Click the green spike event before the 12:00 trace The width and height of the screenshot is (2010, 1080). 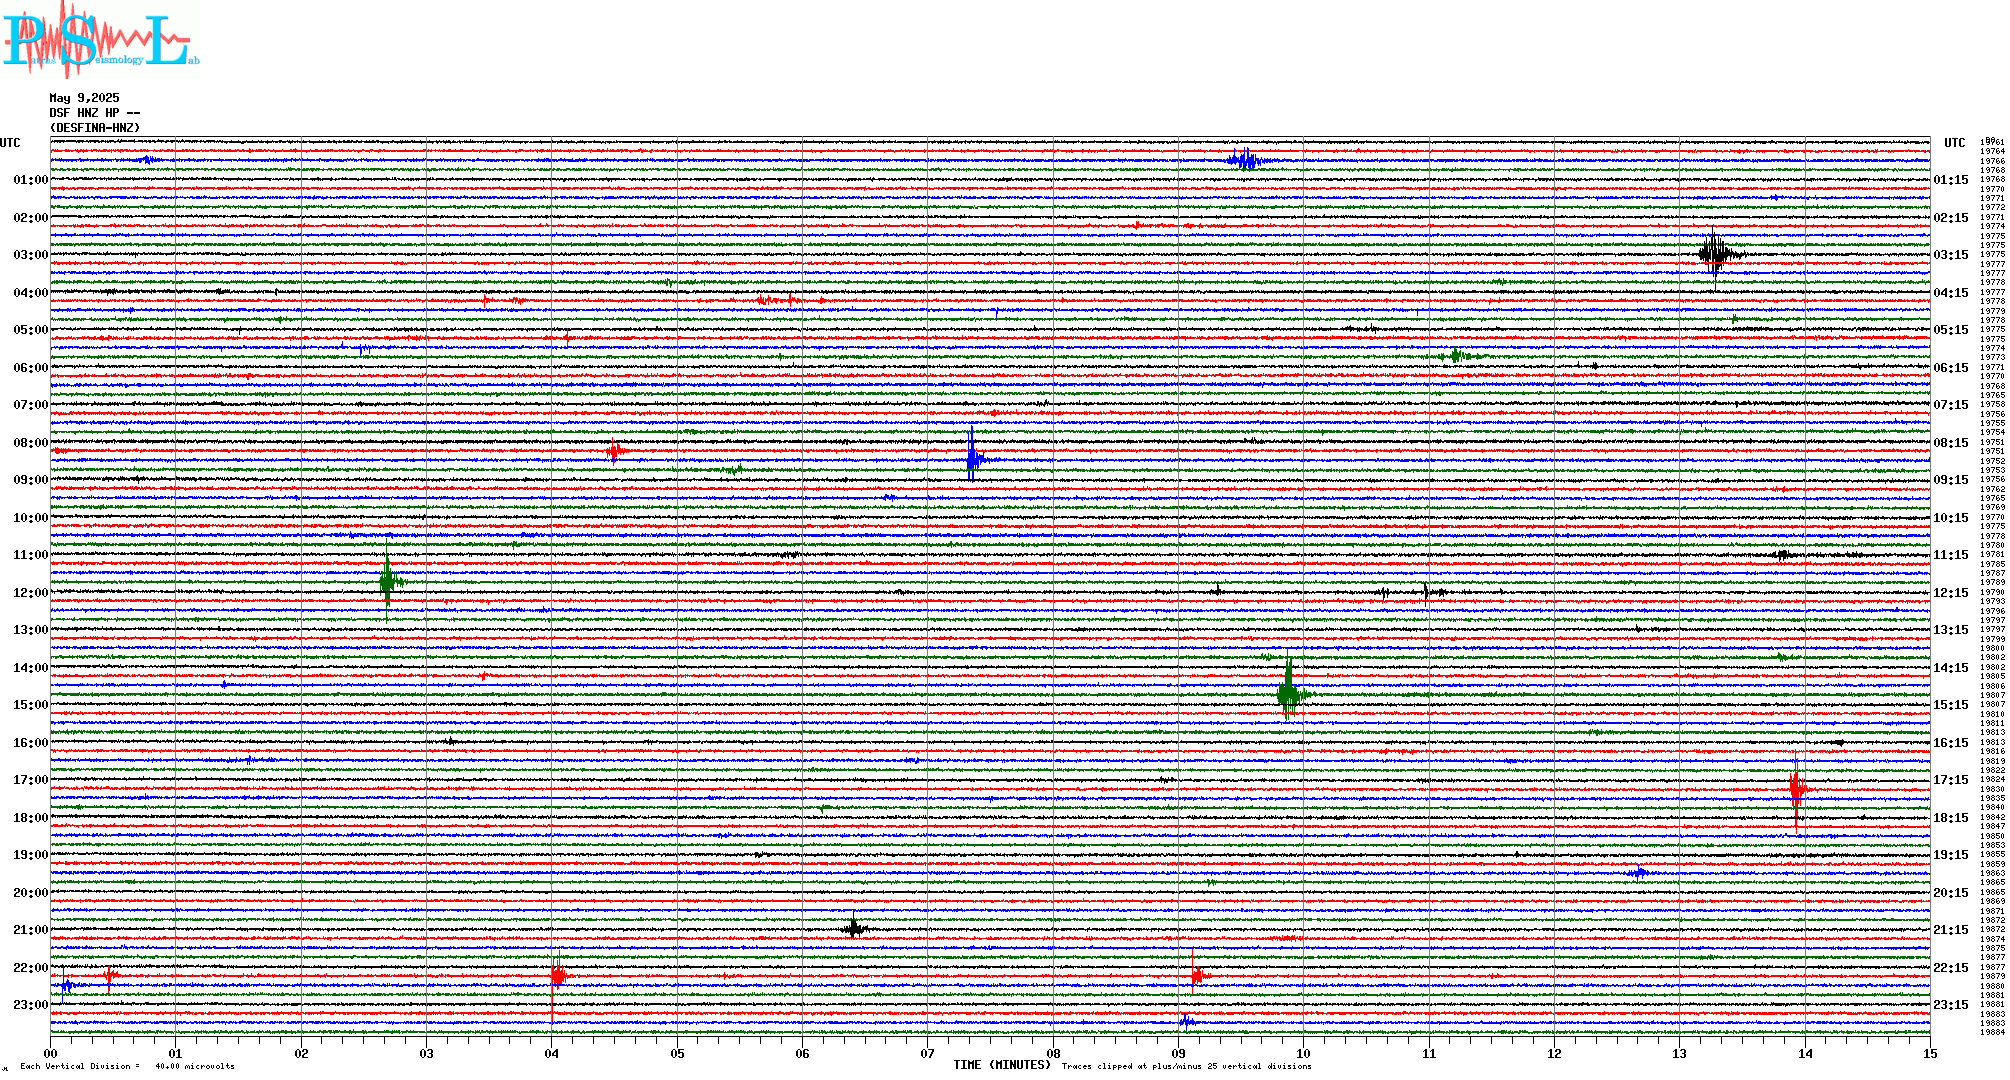coord(389,581)
